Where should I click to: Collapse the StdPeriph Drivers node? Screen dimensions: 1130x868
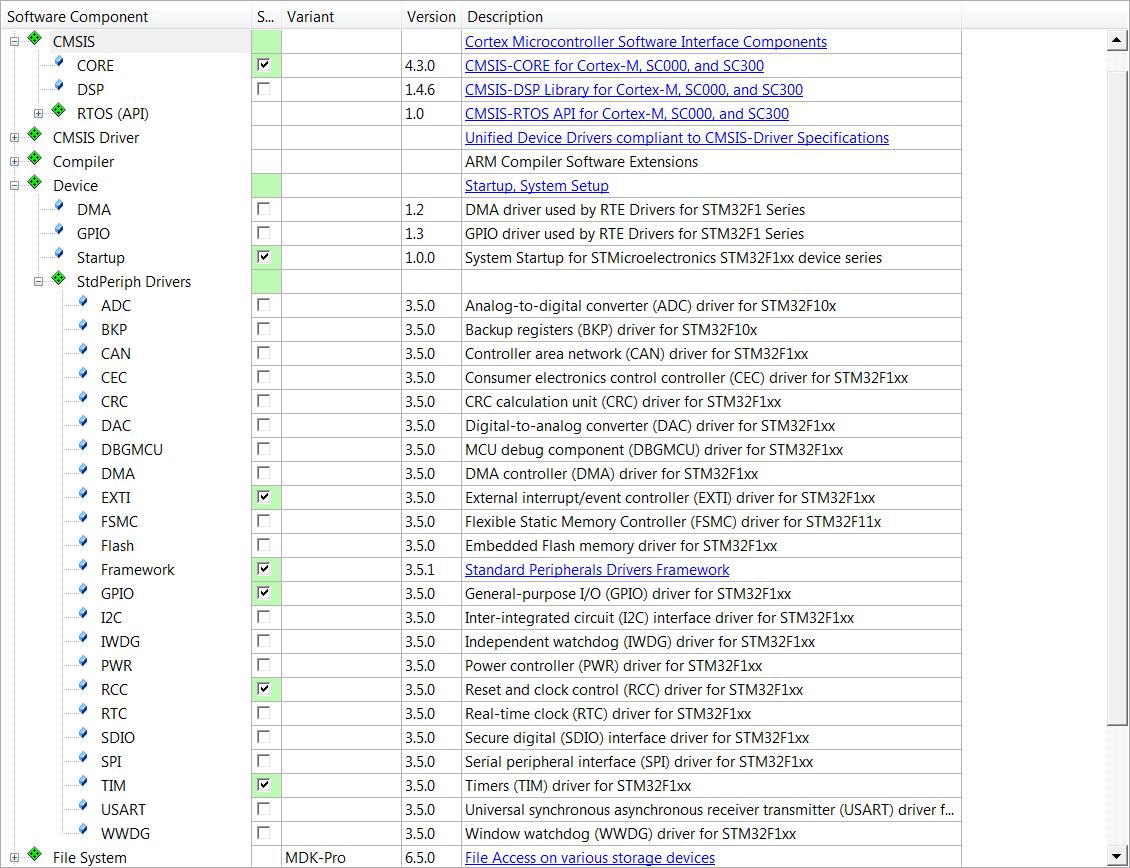[x=38, y=282]
